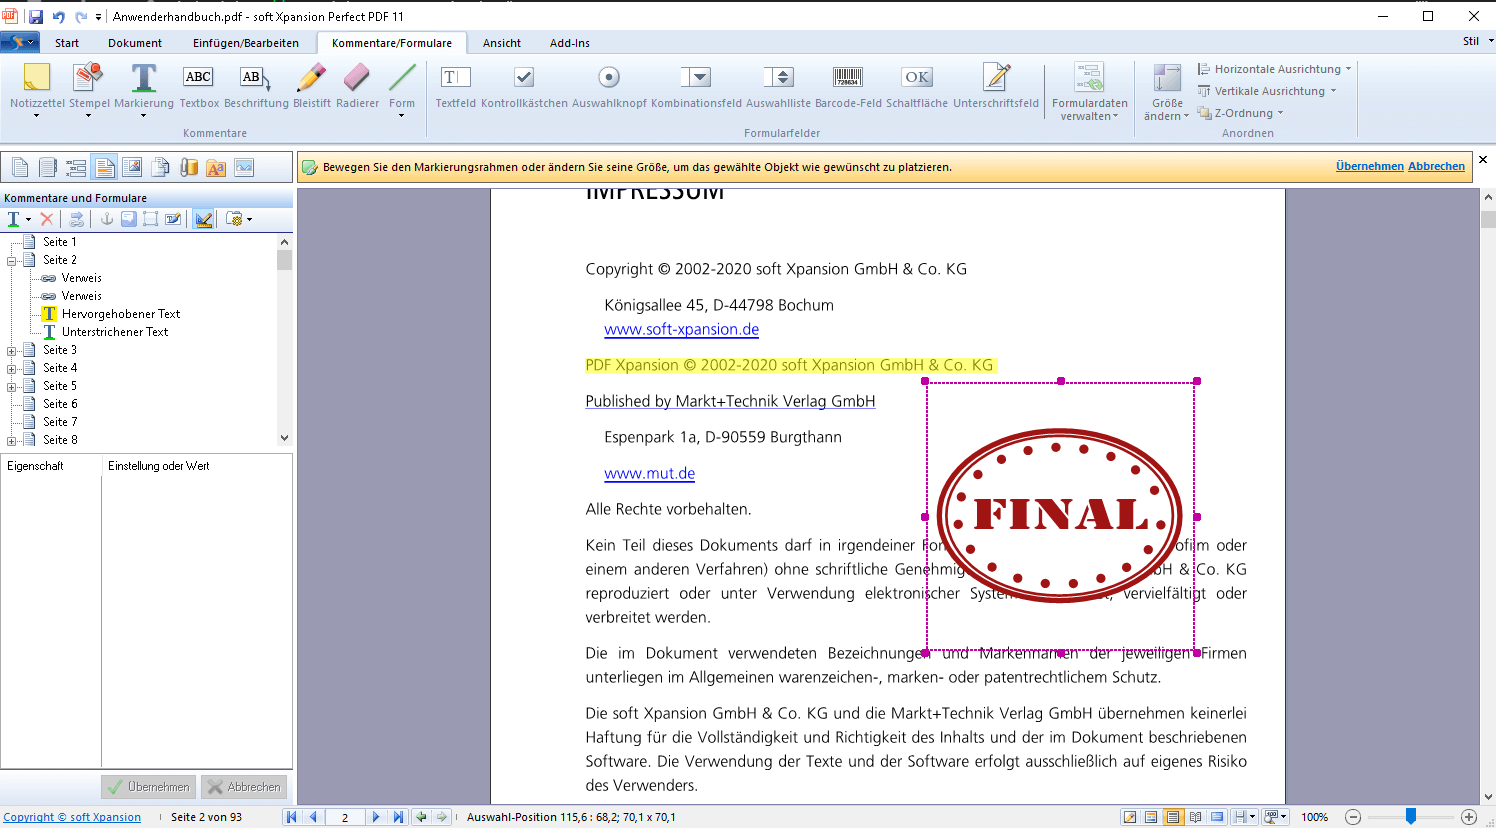The width and height of the screenshot is (1496, 828).
Task: Select the Textbox tool
Action: [x=199, y=86]
